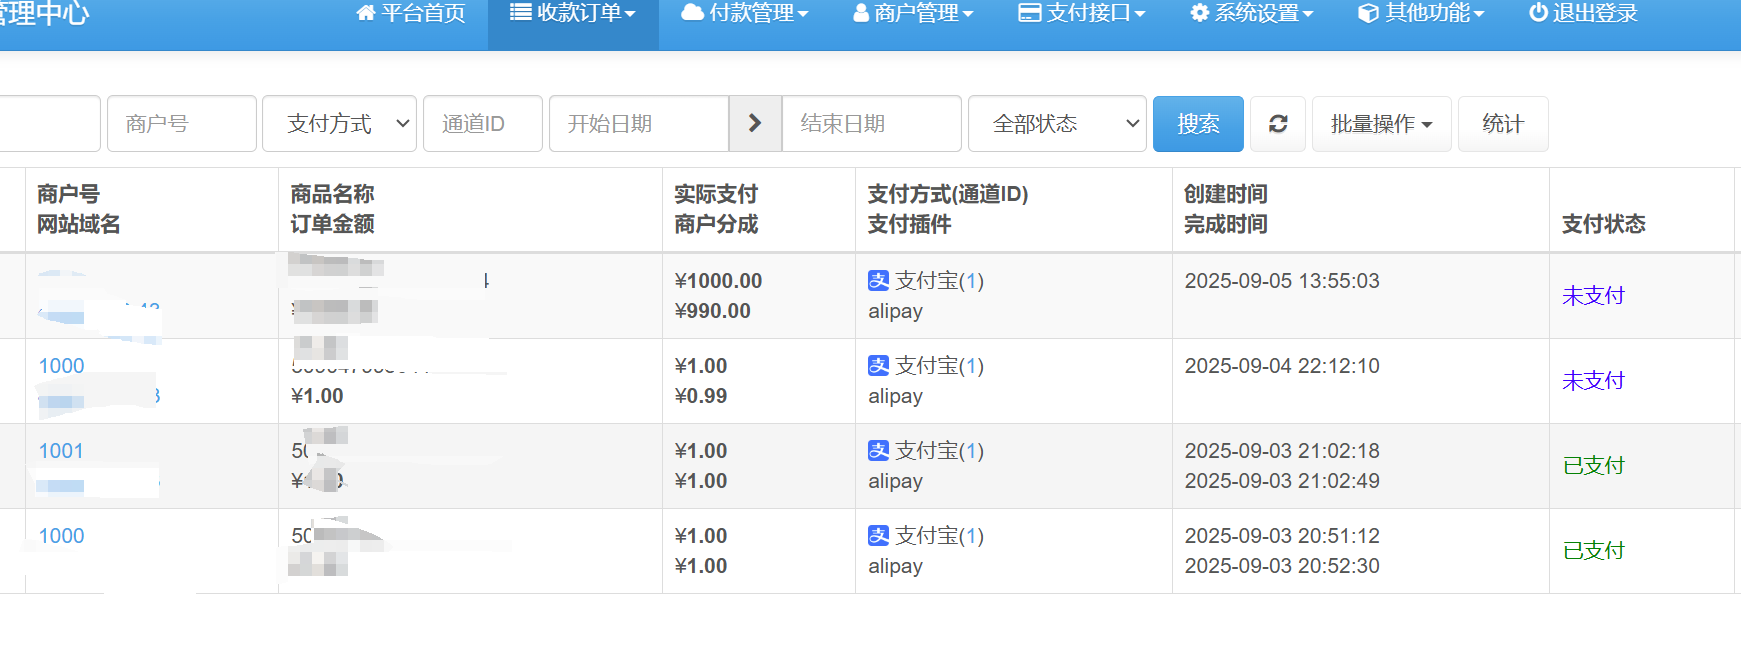Click the refresh icon button
This screenshot has height=670, width=1741.
[x=1278, y=124]
